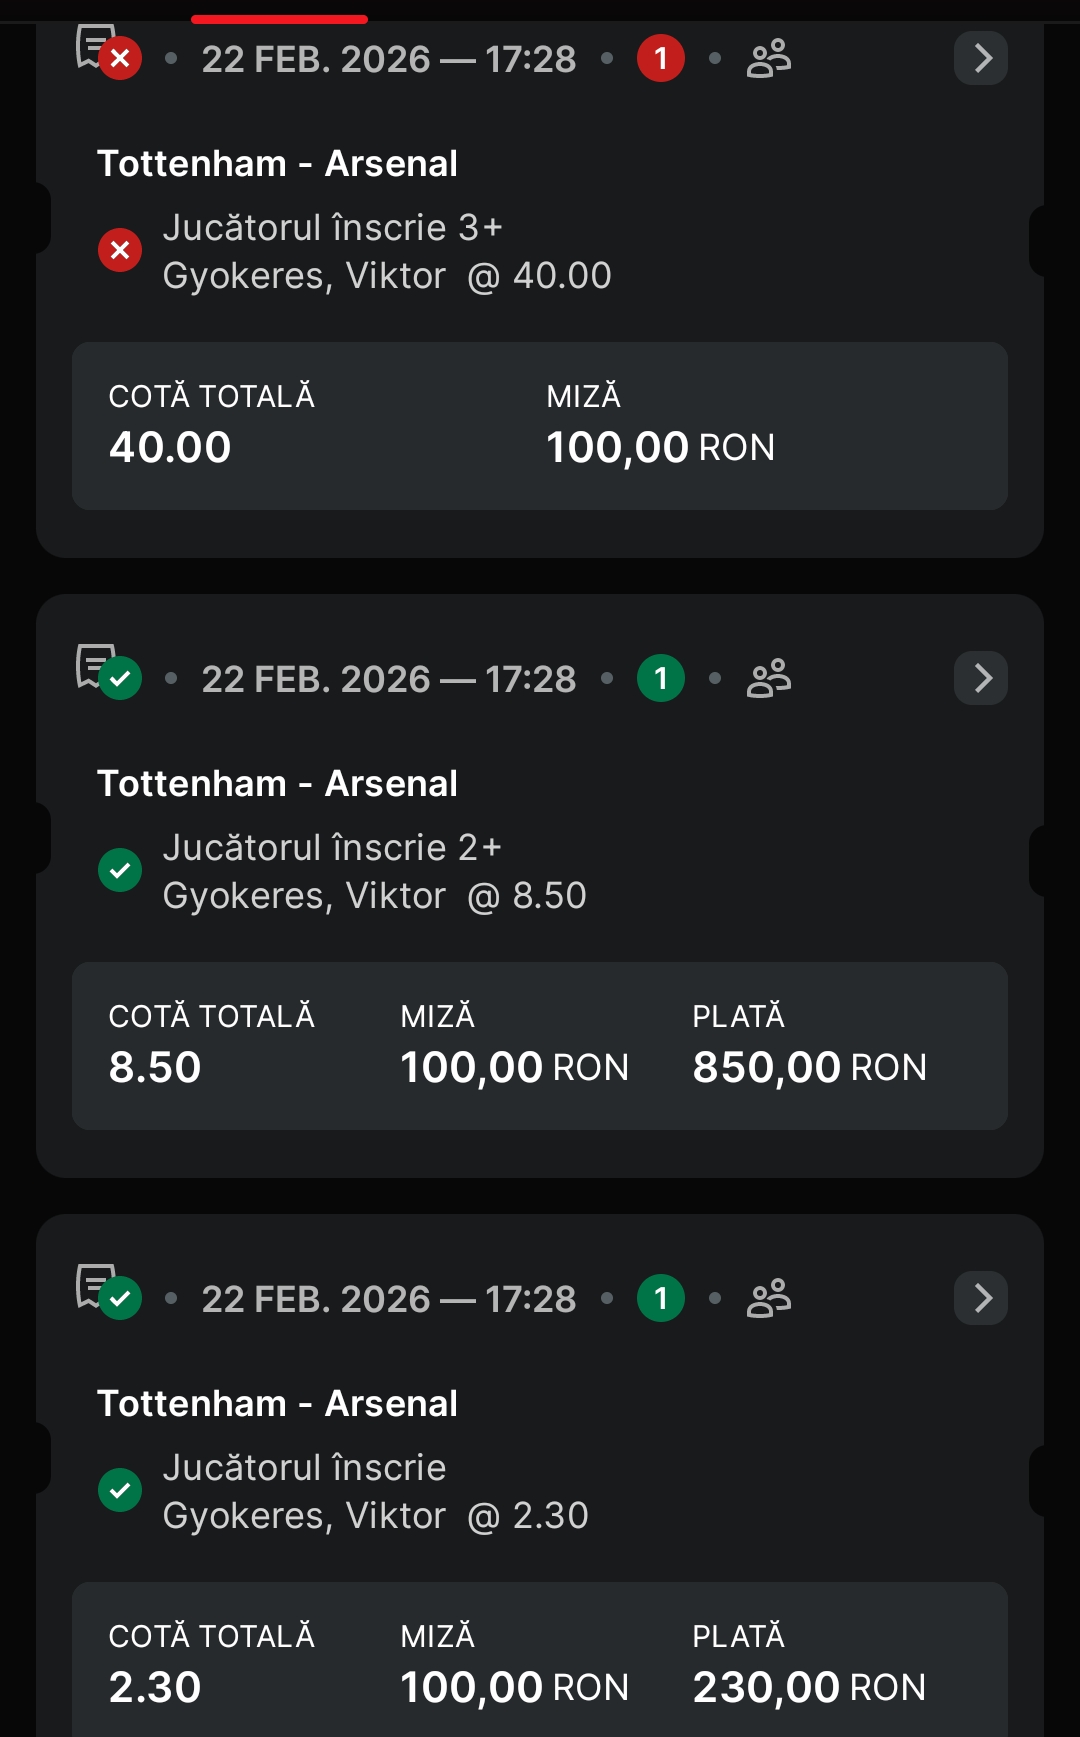1080x1737 pixels.
Task: Click the group share icon on the 8.50 odds ticket
Action: [x=768, y=678]
